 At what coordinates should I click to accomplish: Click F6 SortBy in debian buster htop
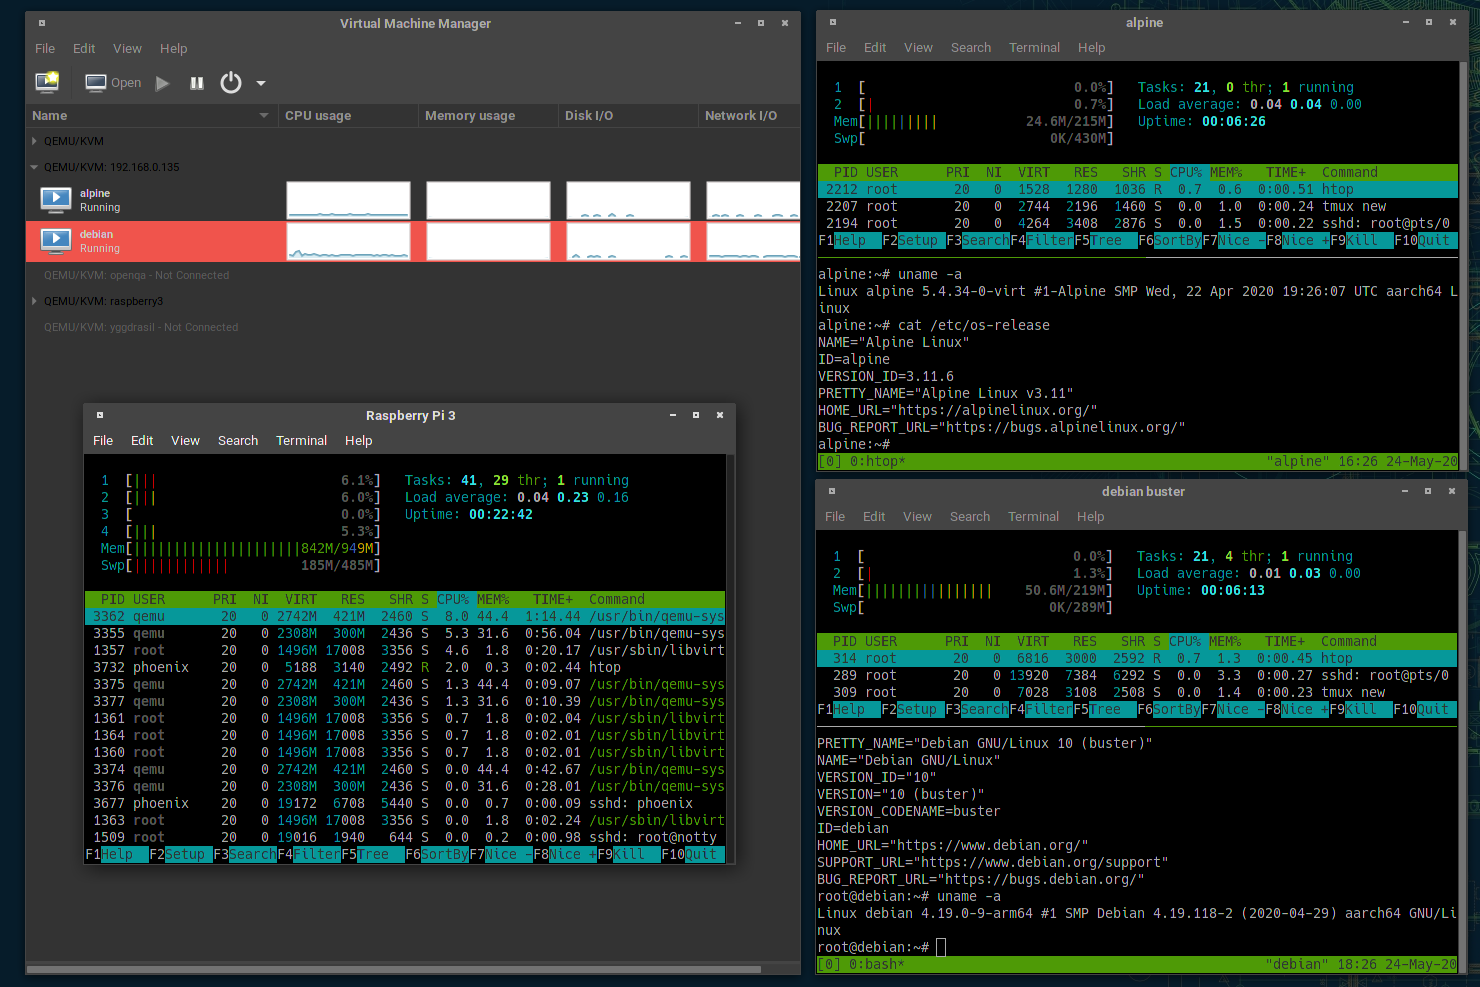pos(1169,709)
